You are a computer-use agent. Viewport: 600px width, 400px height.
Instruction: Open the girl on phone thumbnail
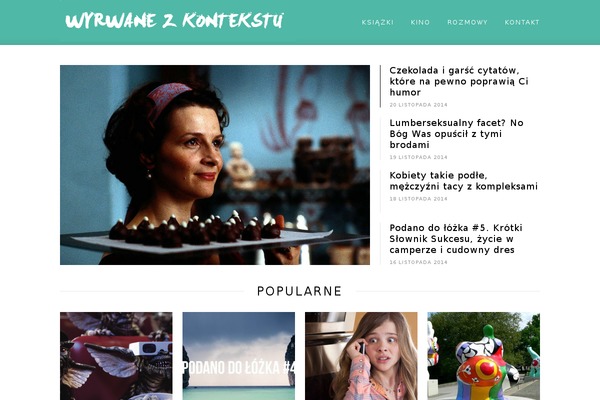361,356
